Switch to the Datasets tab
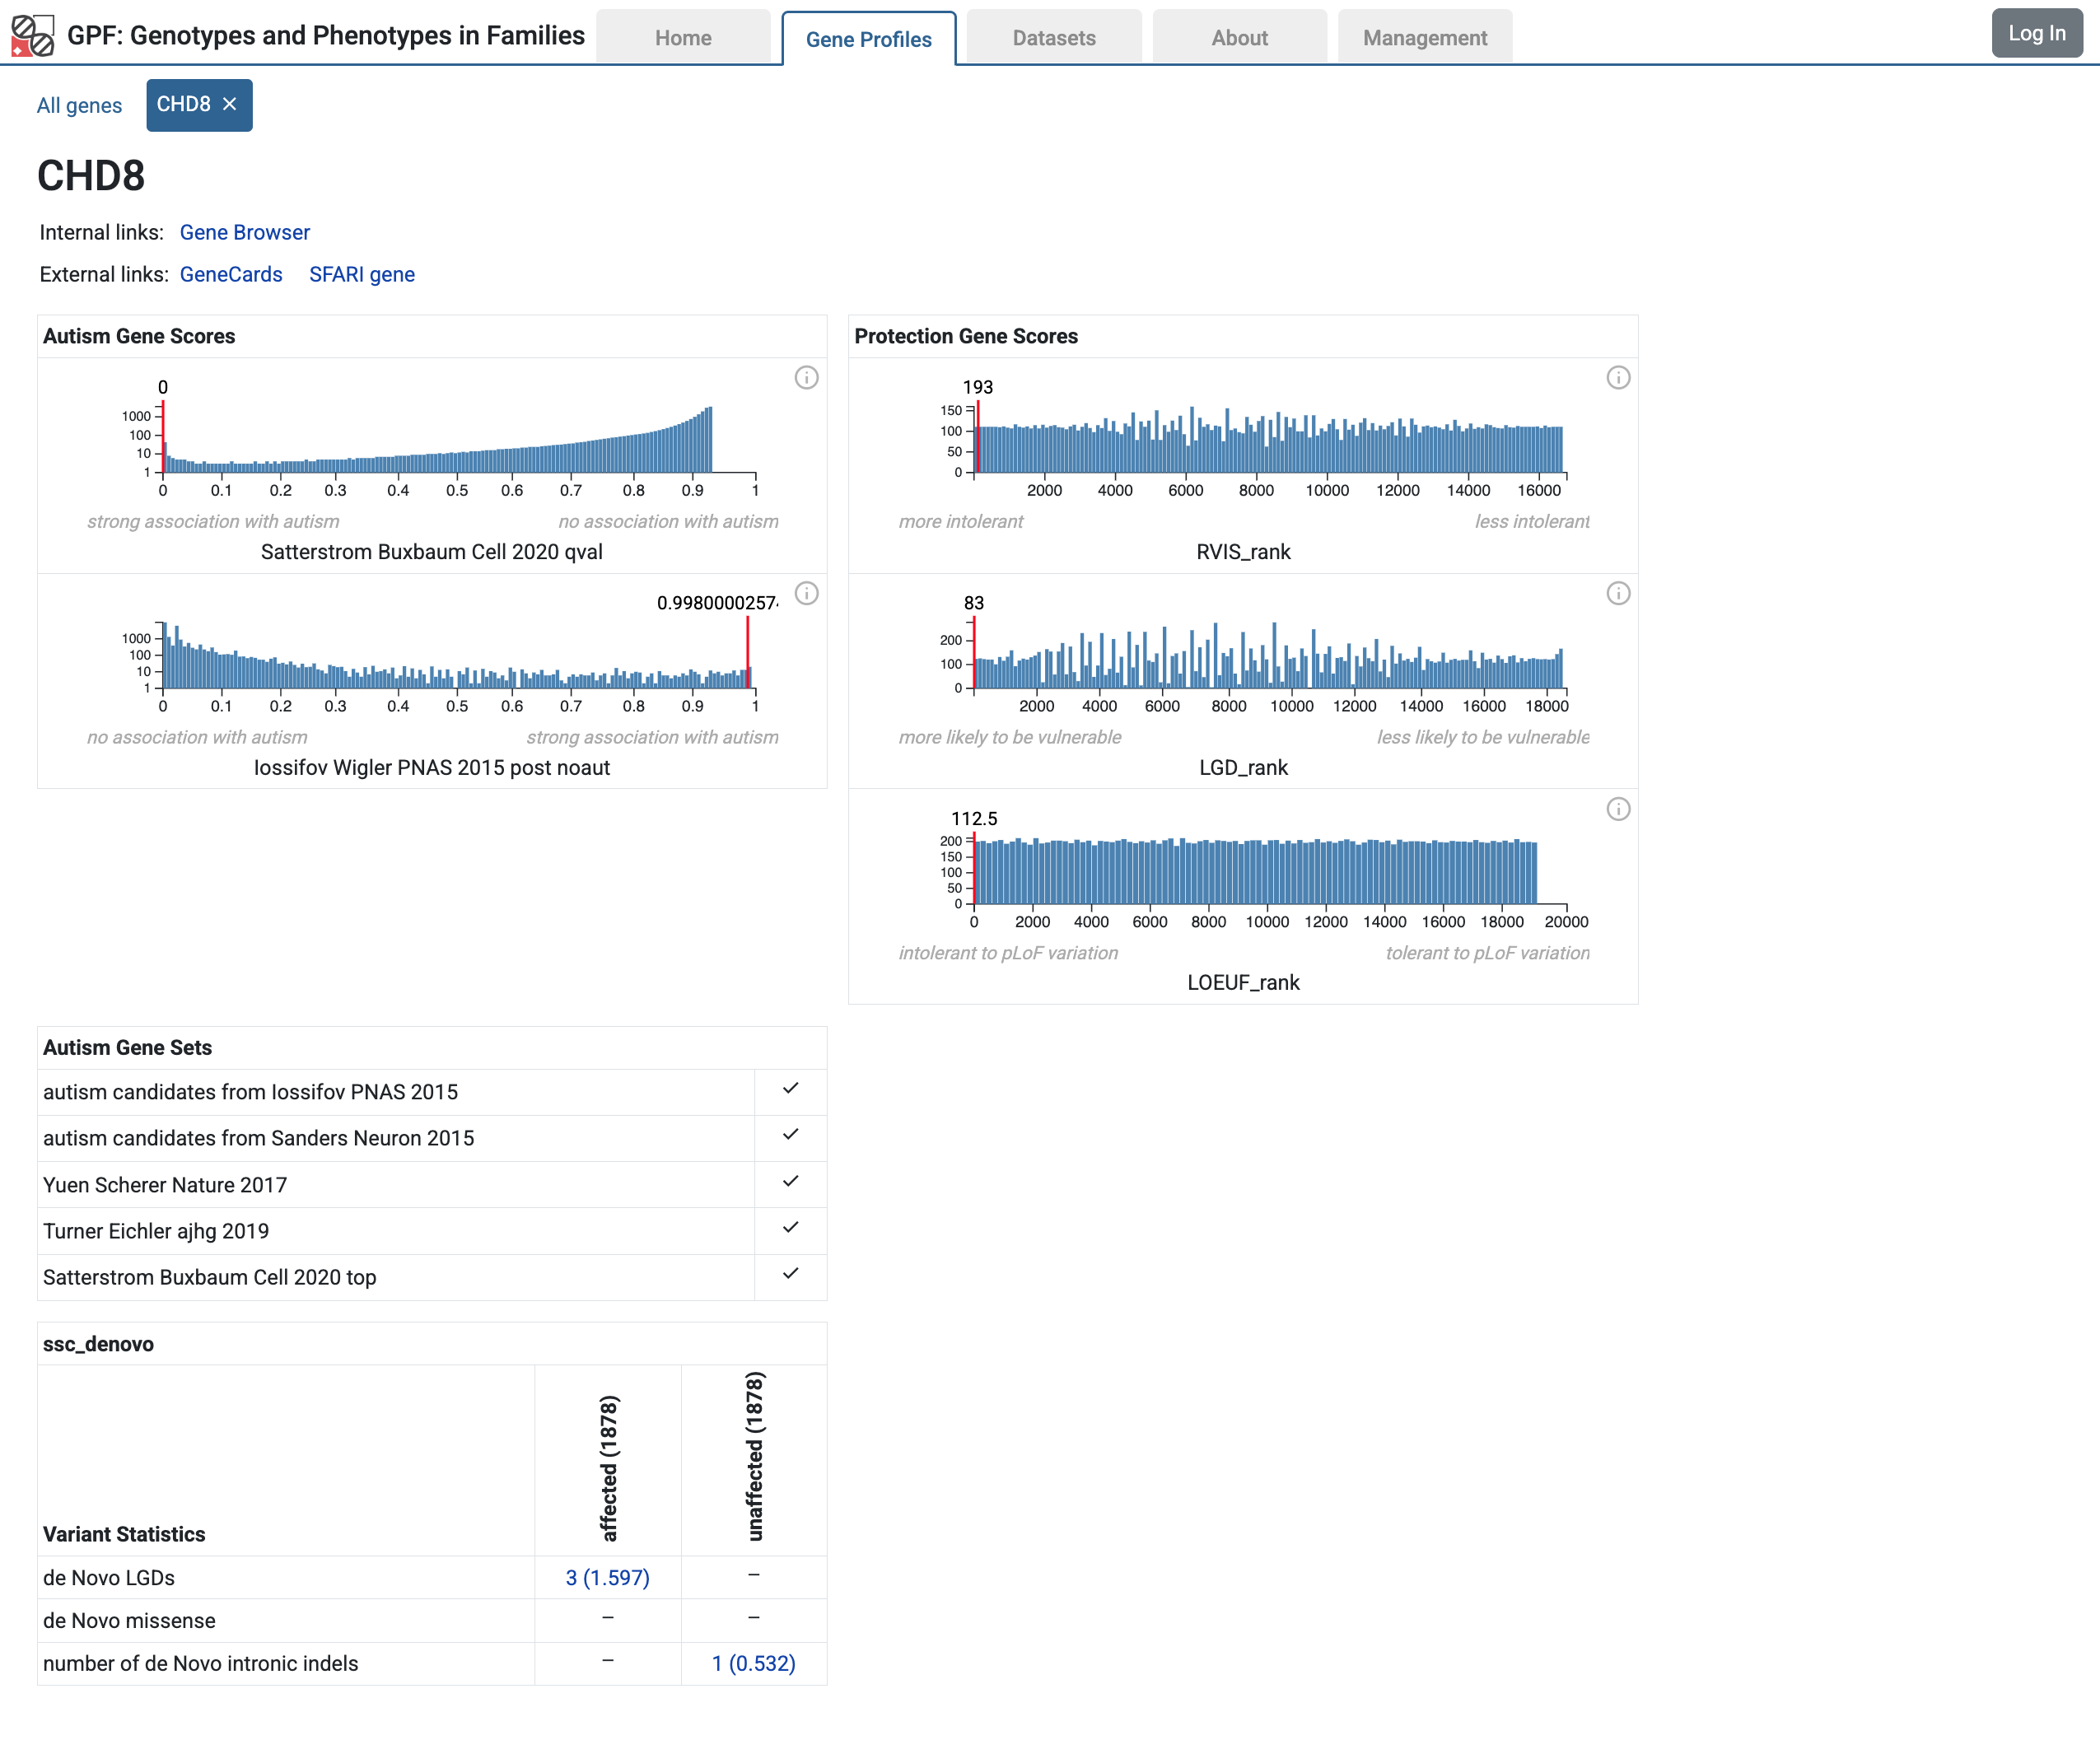Image resolution: width=2100 pixels, height=1754 pixels. pos(1053,37)
